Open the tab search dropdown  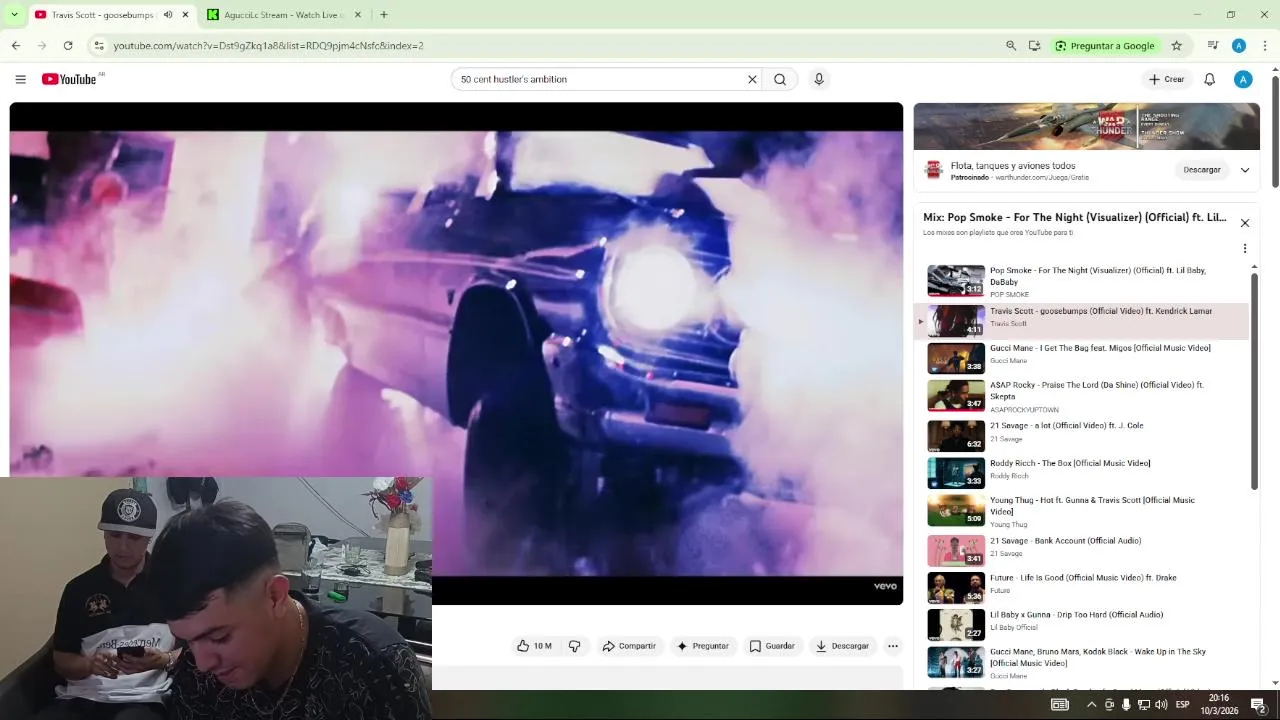[14, 15]
